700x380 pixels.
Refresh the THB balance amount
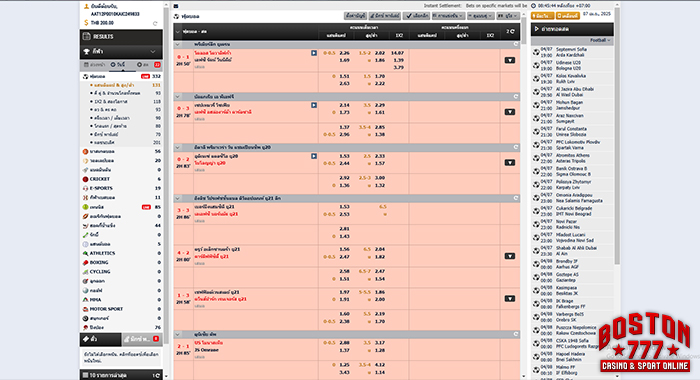point(155,23)
